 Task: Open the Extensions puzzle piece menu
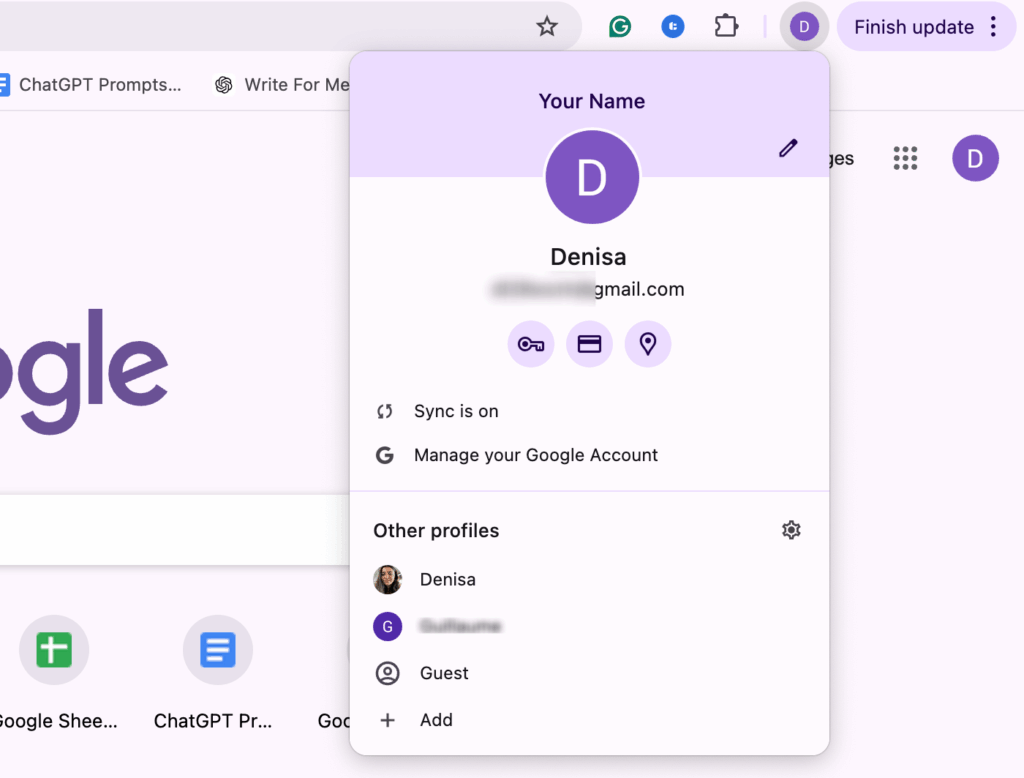(x=726, y=27)
